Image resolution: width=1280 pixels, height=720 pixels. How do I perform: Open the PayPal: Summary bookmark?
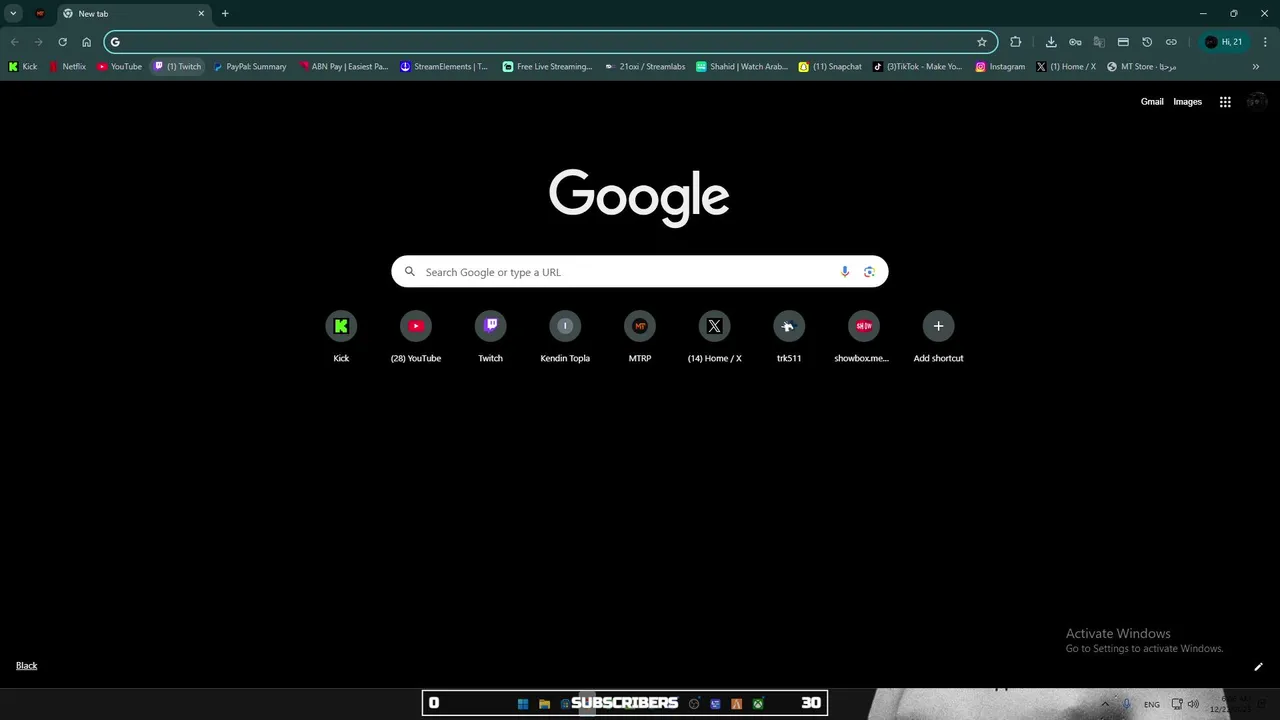pyautogui.click(x=250, y=67)
